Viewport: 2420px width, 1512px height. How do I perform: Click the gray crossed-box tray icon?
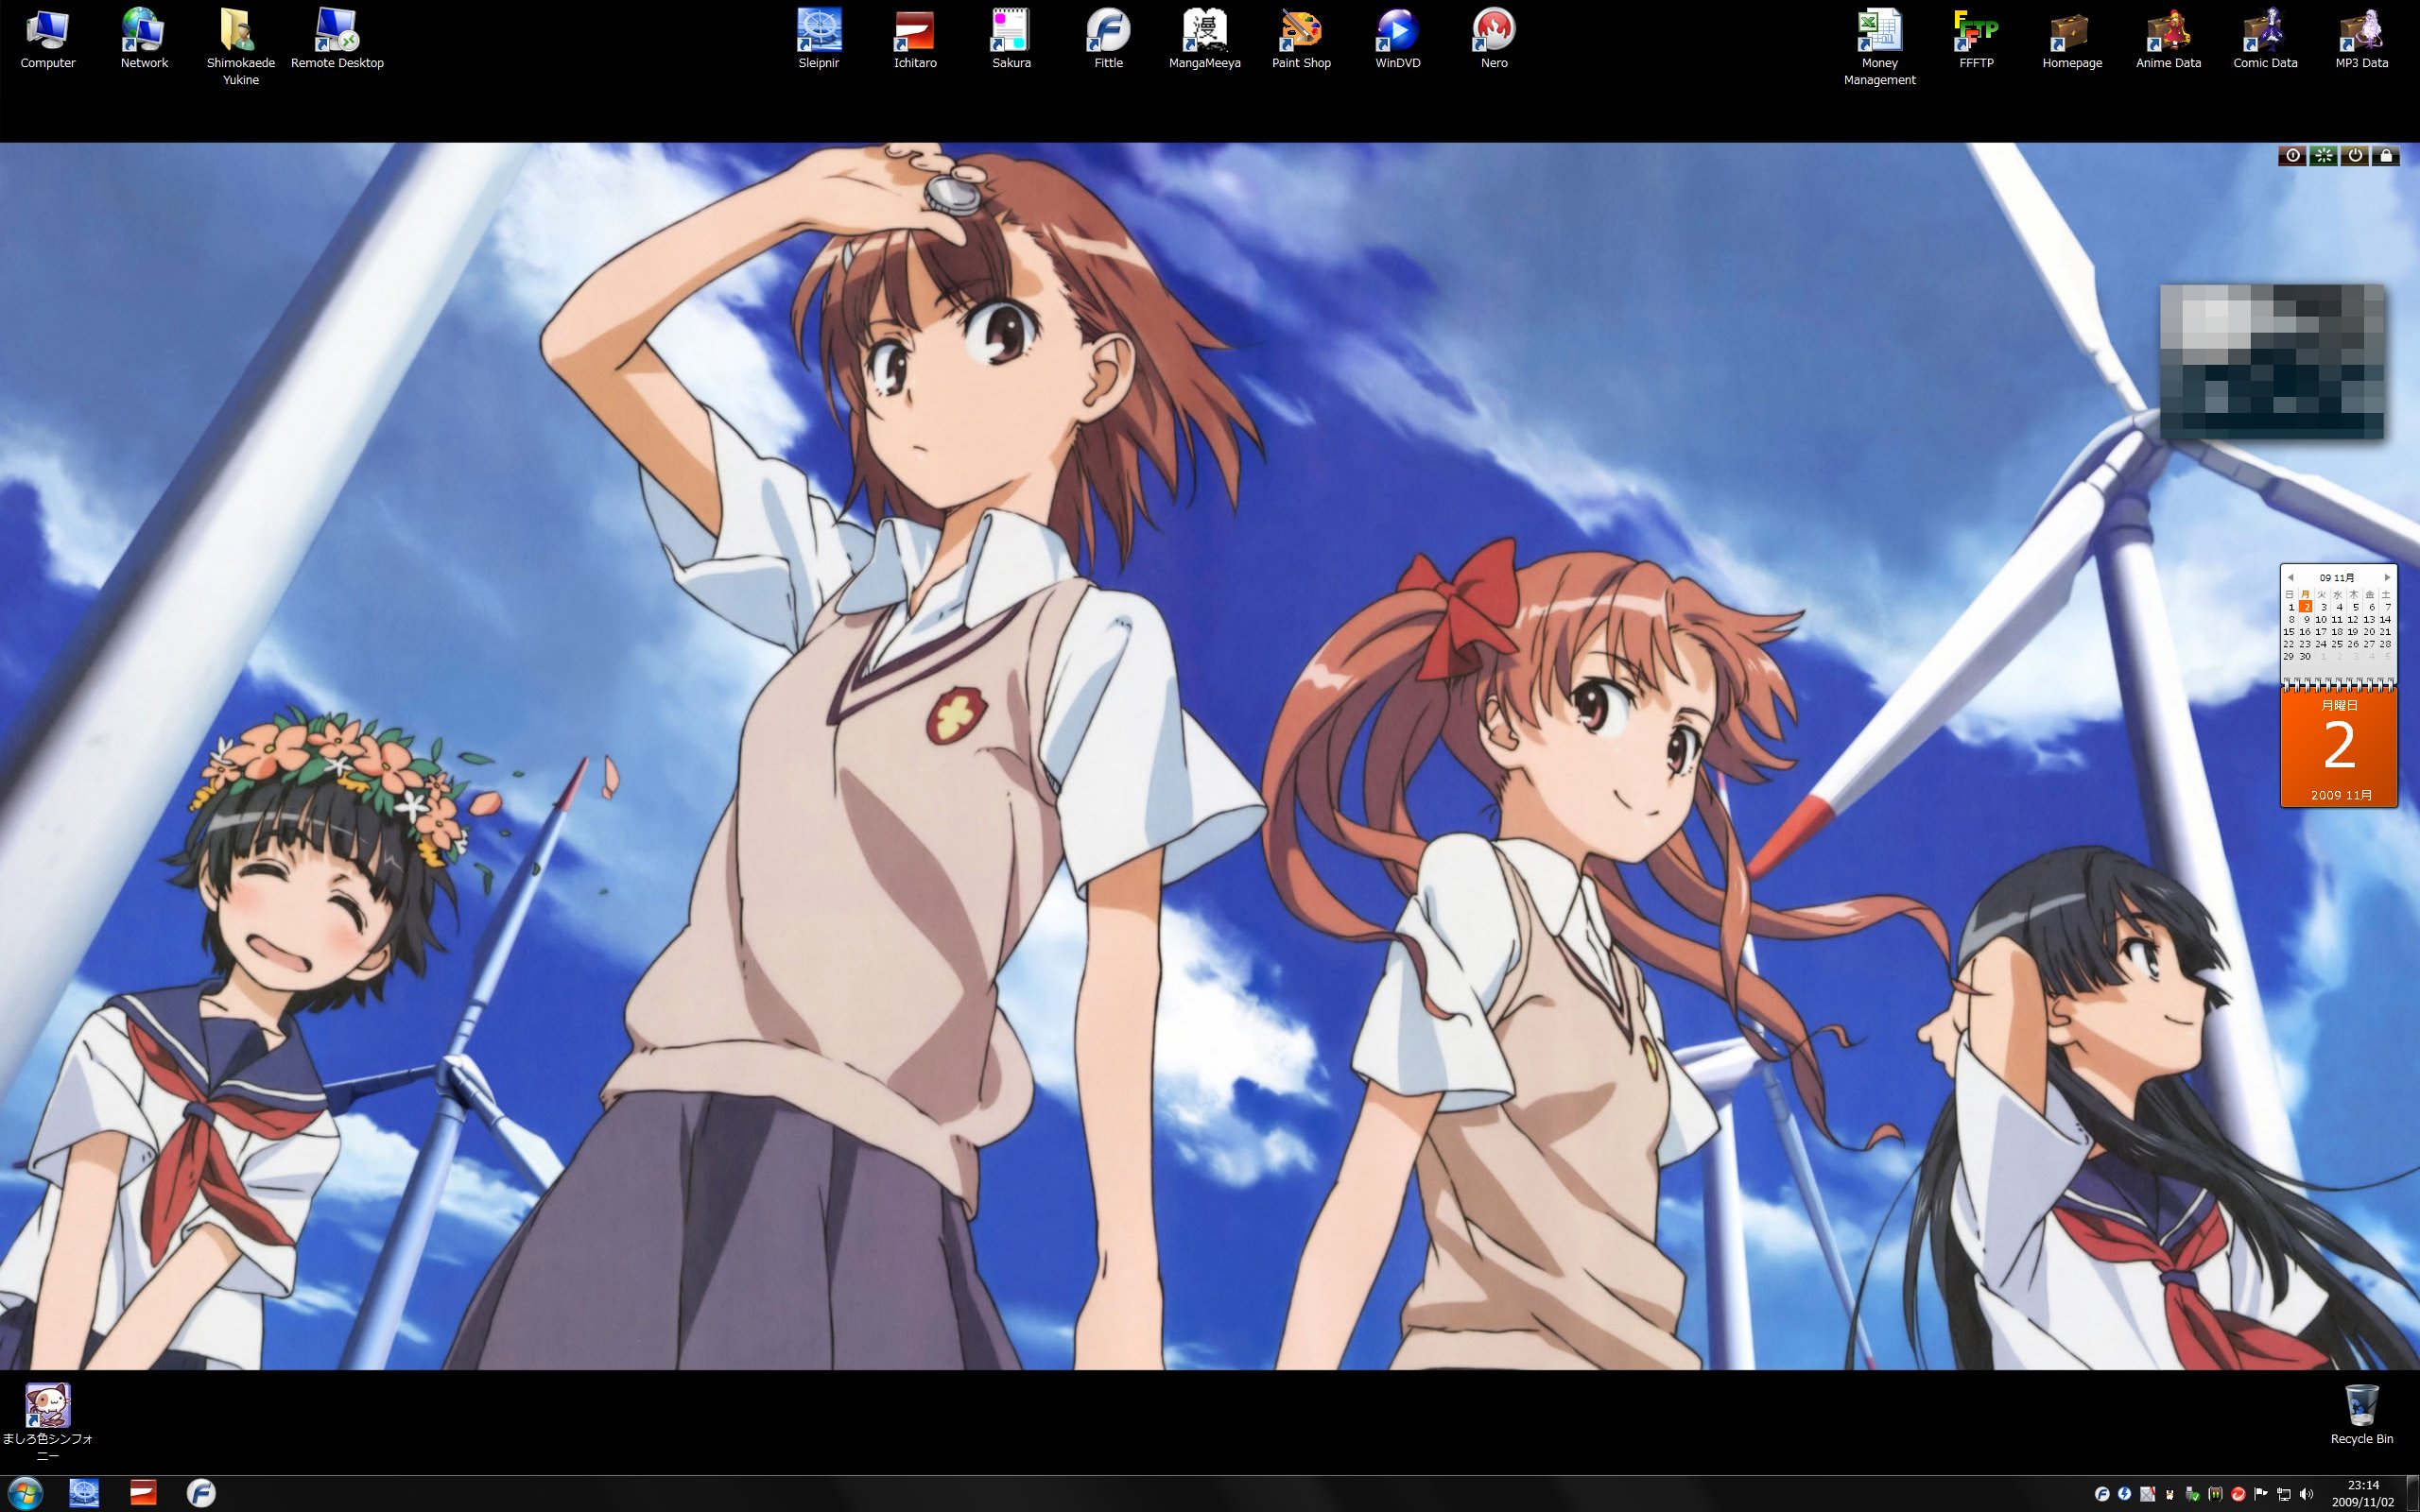(2148, 1494)
